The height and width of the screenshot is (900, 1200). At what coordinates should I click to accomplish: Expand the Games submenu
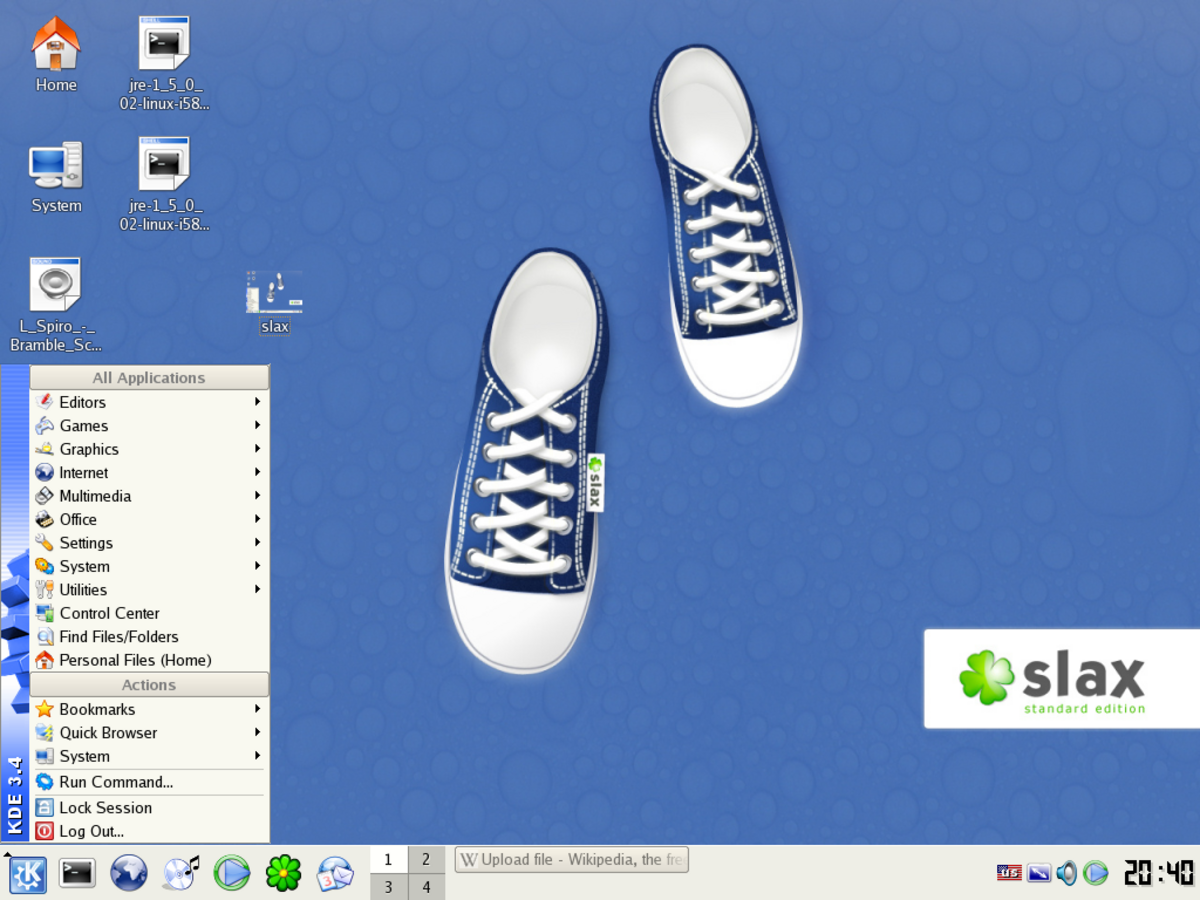tap(149, 426)
